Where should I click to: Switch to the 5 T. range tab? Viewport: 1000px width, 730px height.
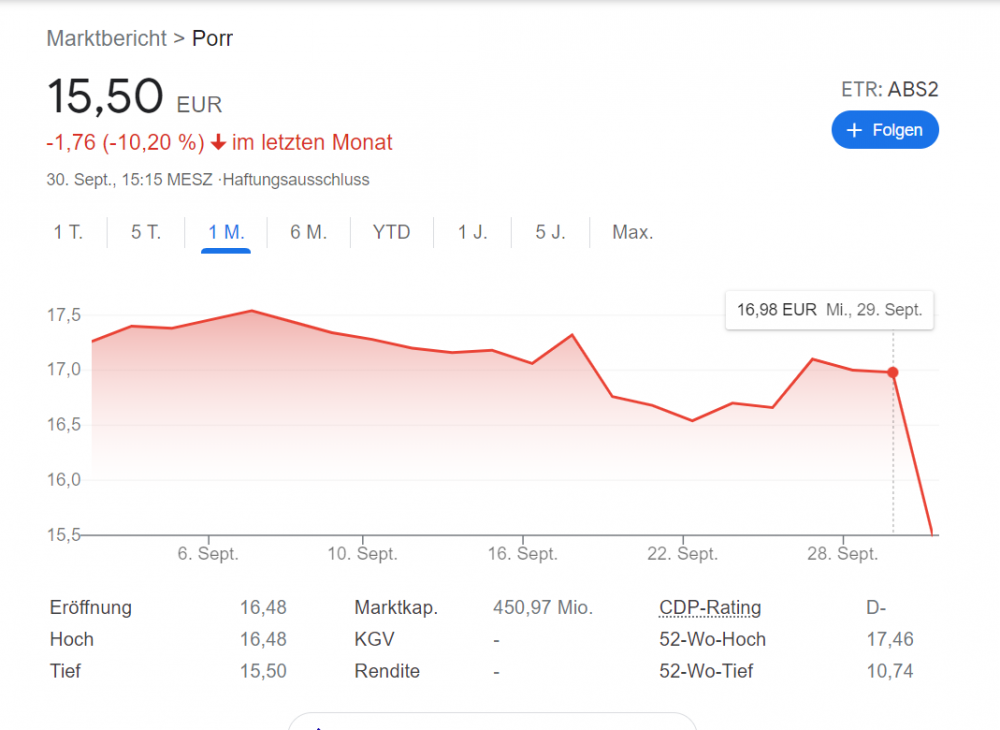146,232
